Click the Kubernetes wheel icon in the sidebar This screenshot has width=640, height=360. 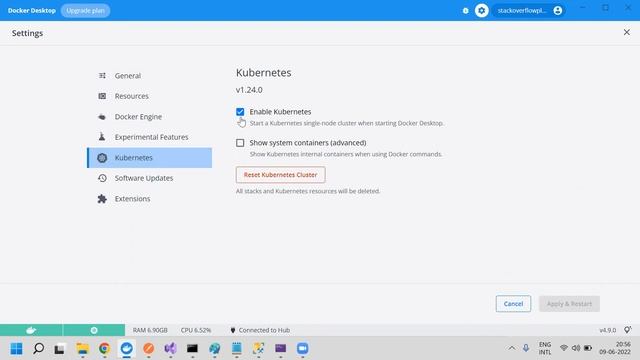pos(102,158)
